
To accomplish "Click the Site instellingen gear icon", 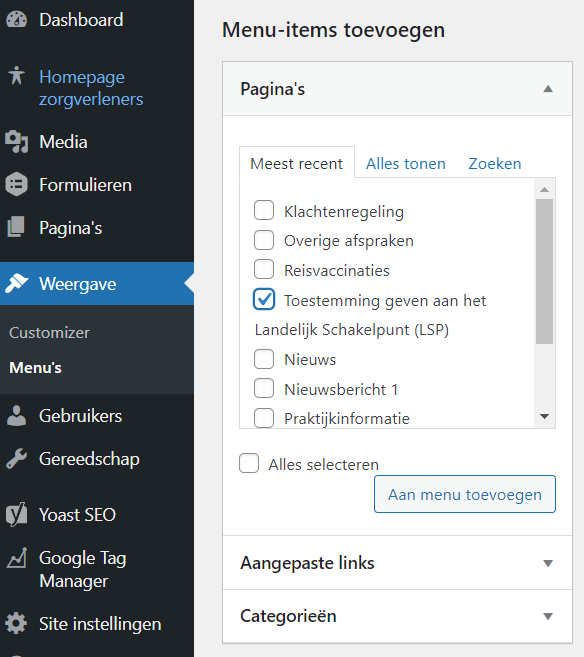I will point(16,623).
